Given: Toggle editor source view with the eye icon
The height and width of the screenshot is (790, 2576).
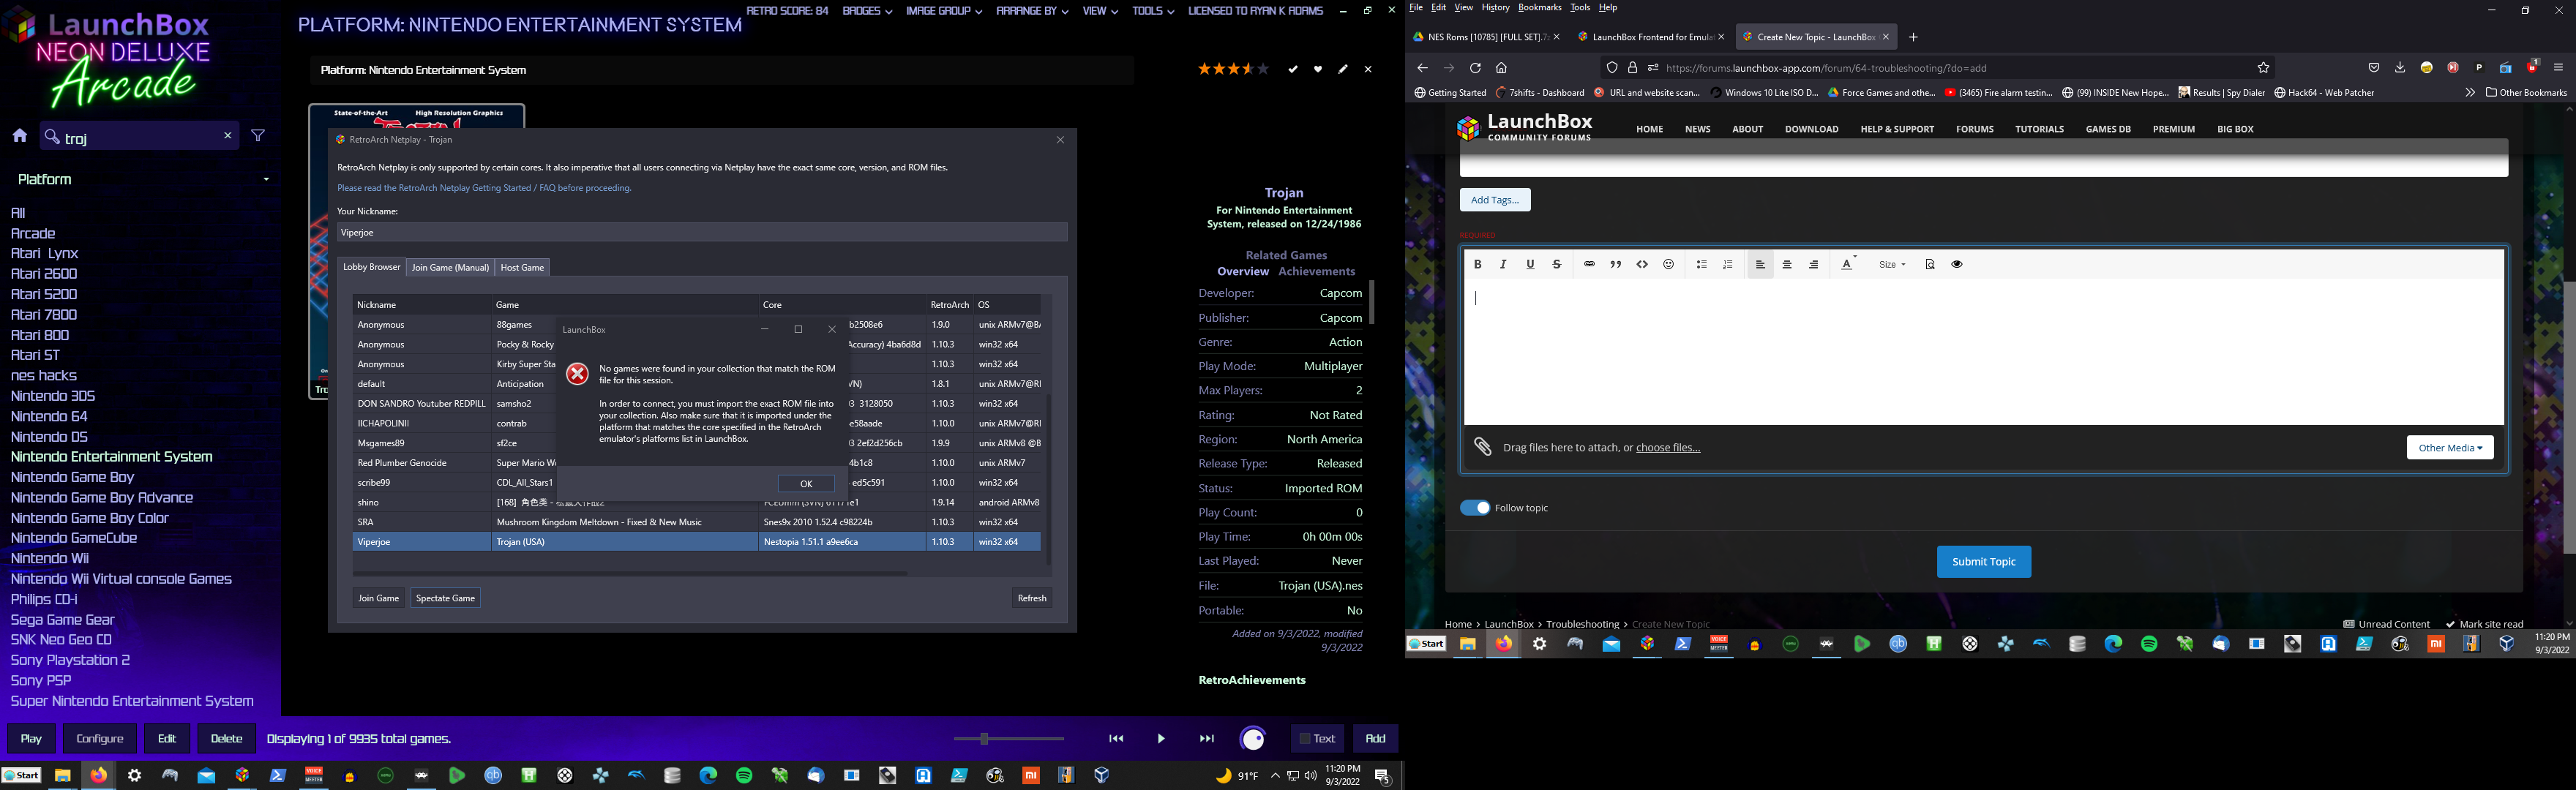Looking at the screenshot, I should click(x=1957, y=265).
